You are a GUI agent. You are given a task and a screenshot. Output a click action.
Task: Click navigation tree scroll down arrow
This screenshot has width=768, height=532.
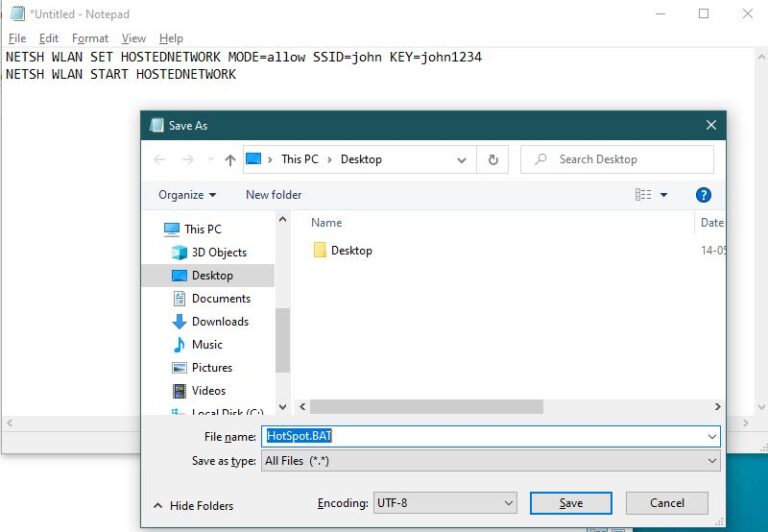pyautogui.click(x=282, y=407)
